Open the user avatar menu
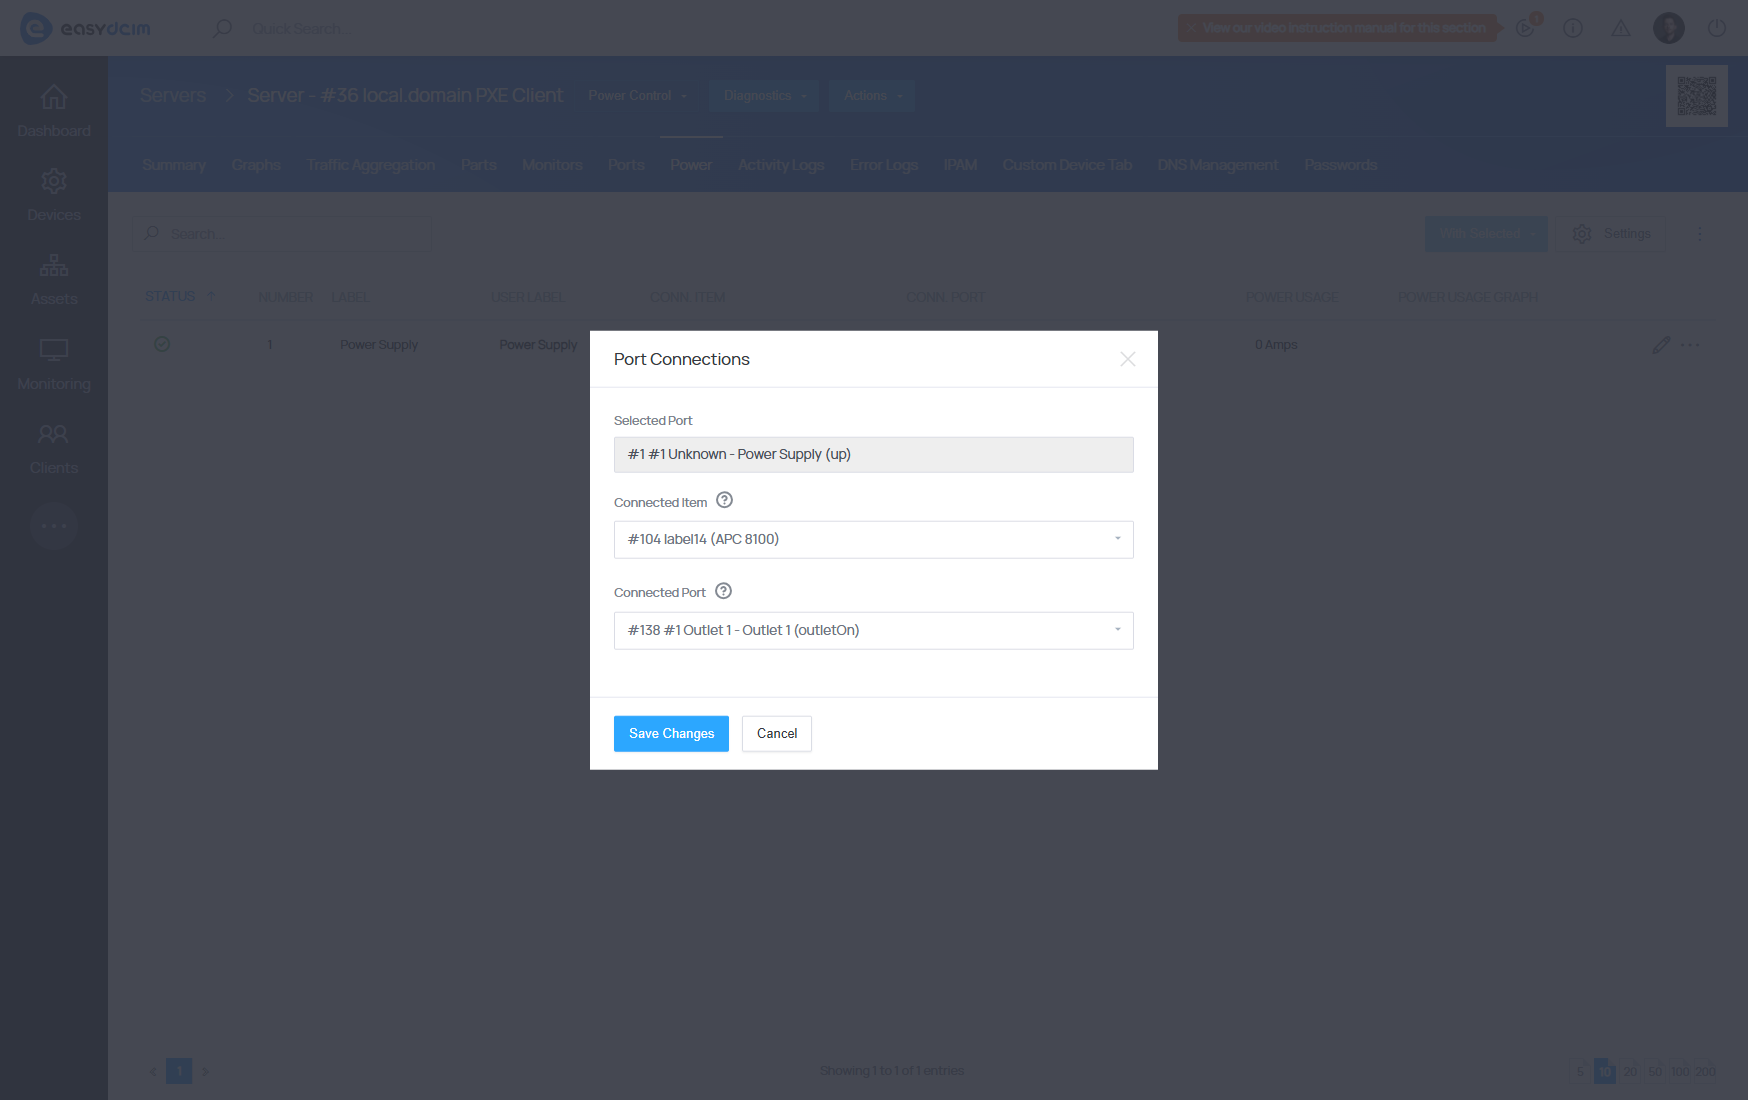 (1669, 28)
